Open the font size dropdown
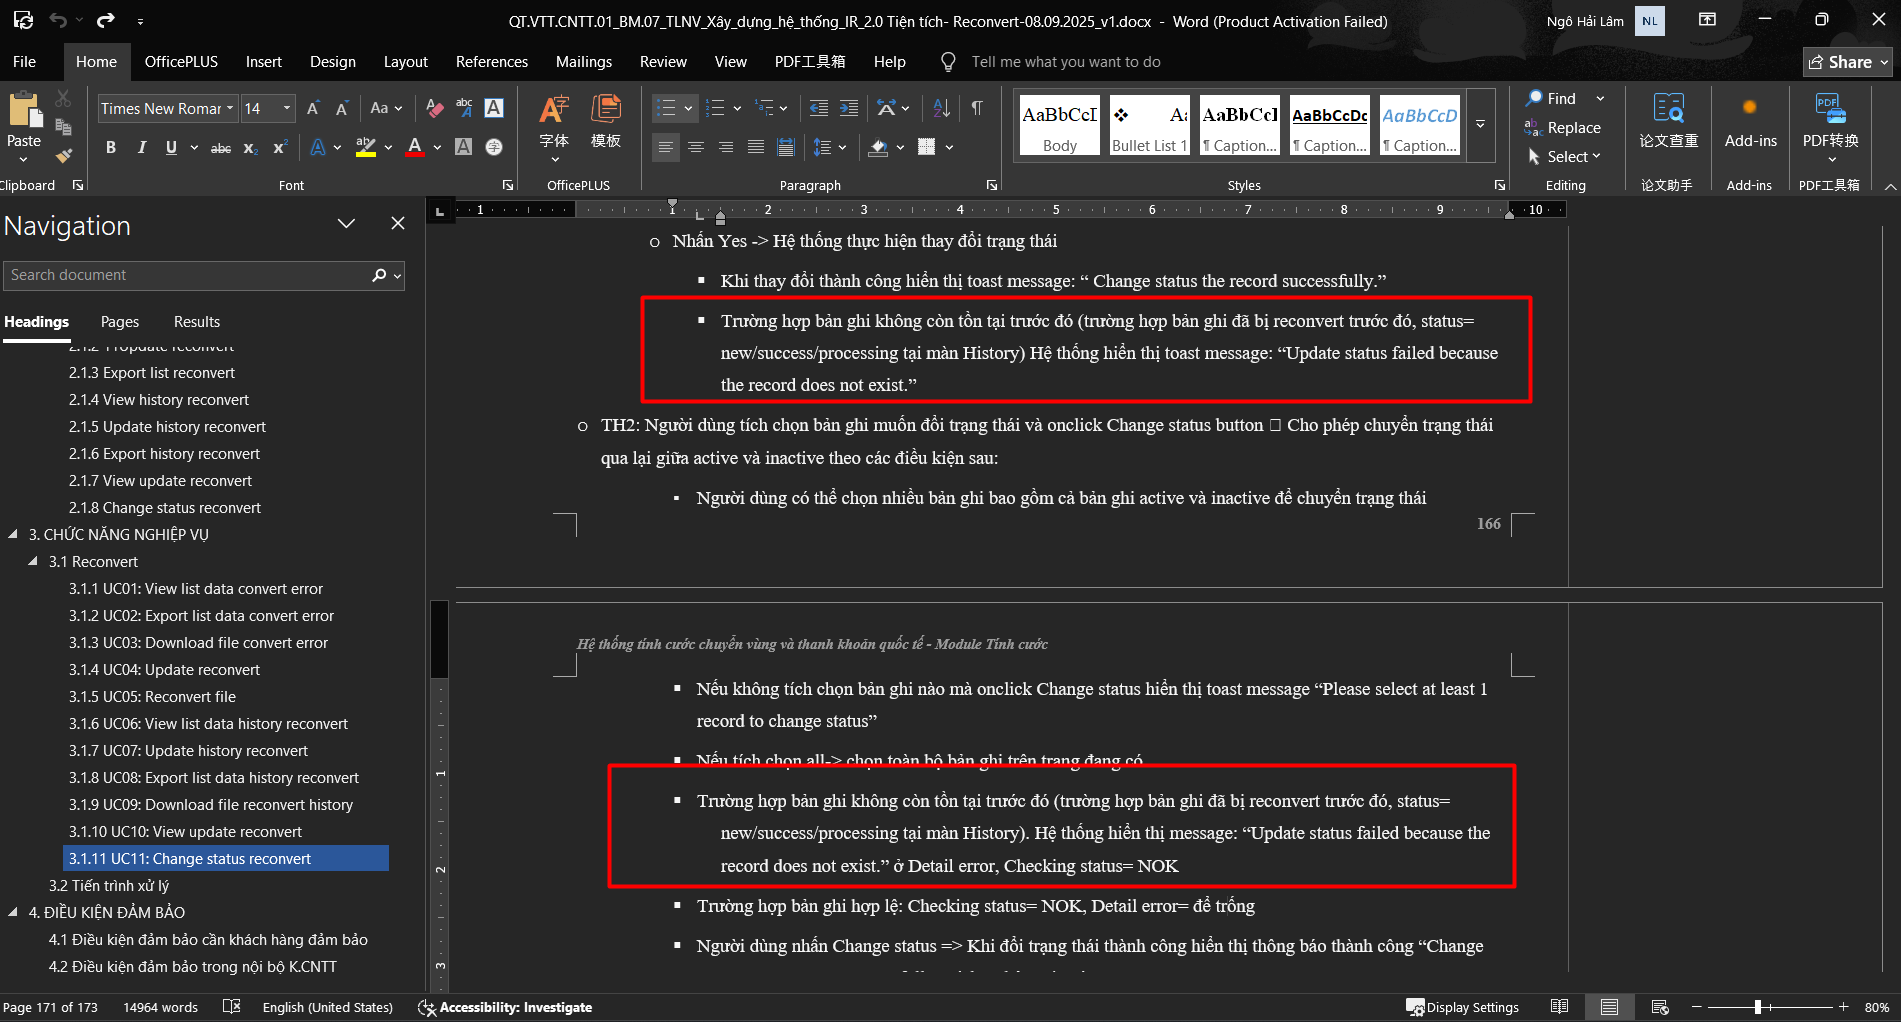Viewport: 1901px width, 1022px height. pos(287,108)
